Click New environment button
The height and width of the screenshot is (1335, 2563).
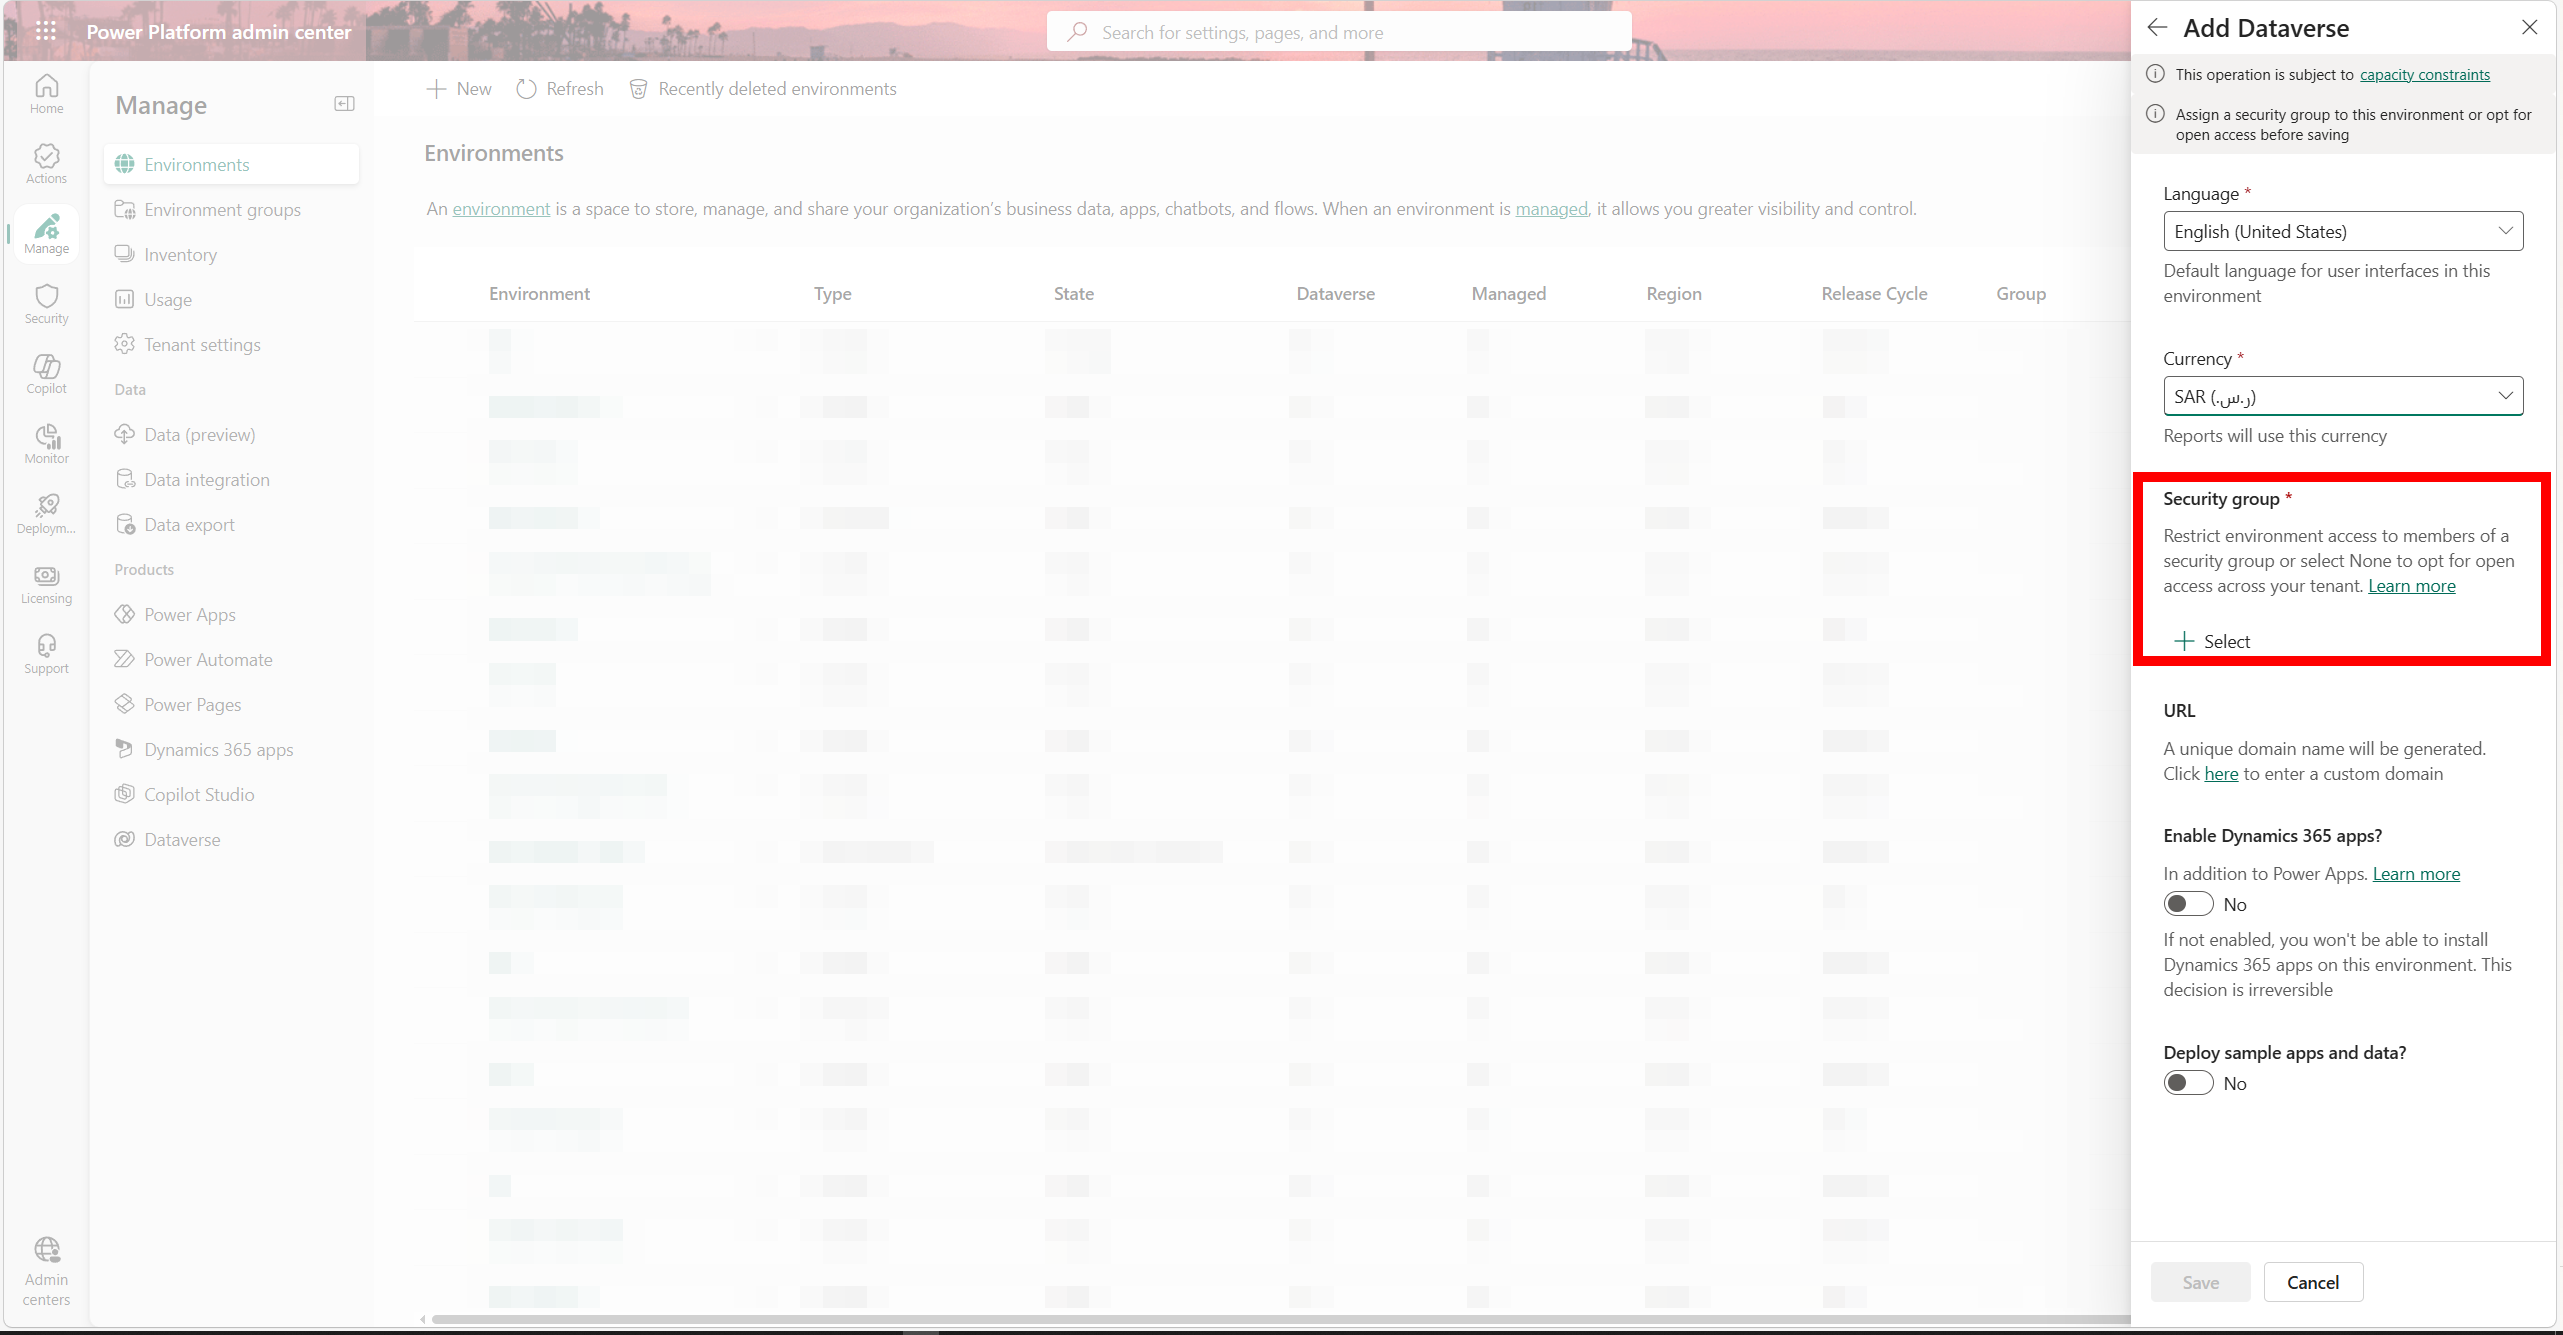click(x=459, y=89)
